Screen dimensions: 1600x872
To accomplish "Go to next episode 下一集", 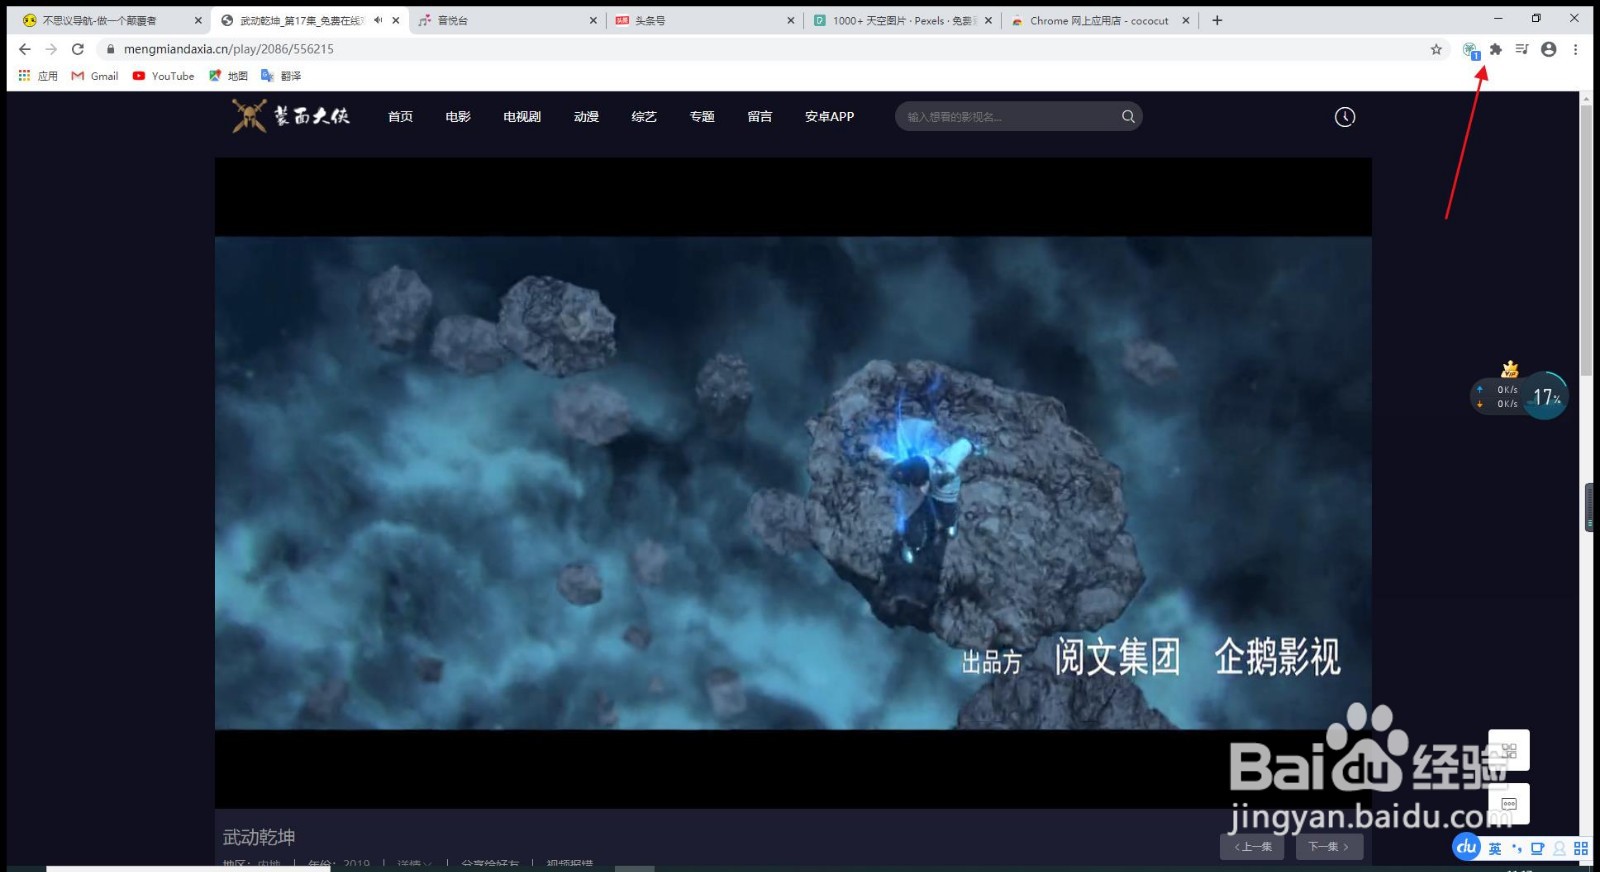I will (x=1330, y=847).
